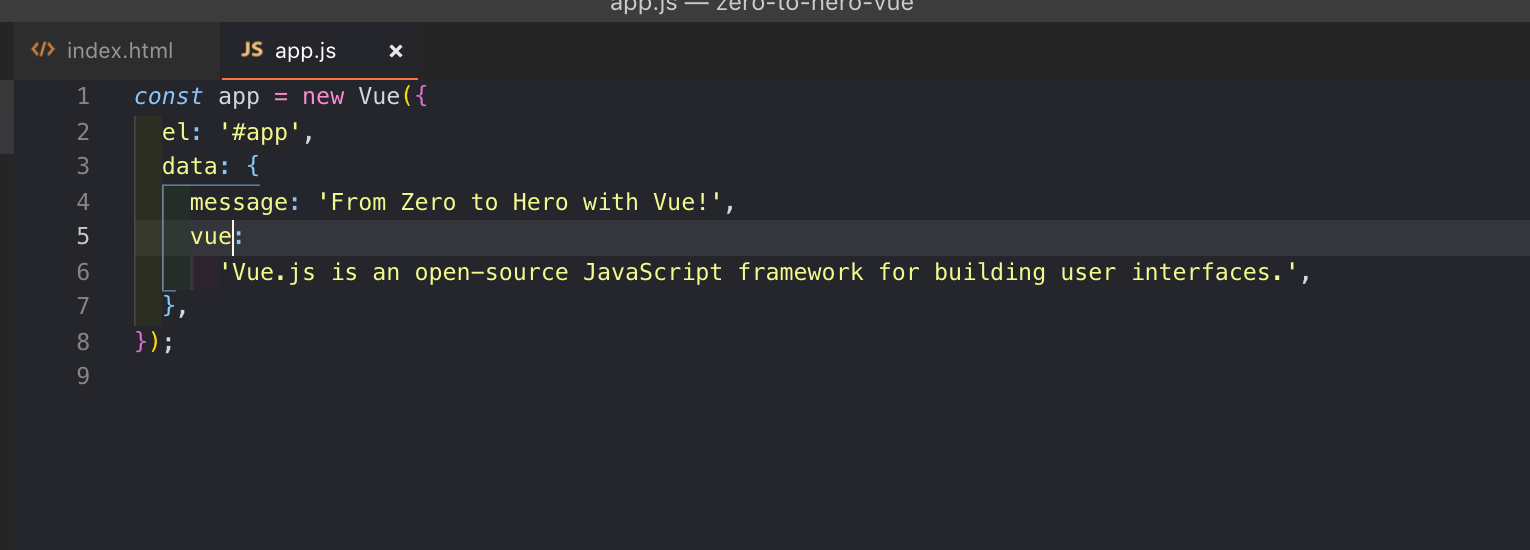Click the JS file icon on app.js tab
This screenshot has height=550, width=1530.
click(x=253, y=50)
